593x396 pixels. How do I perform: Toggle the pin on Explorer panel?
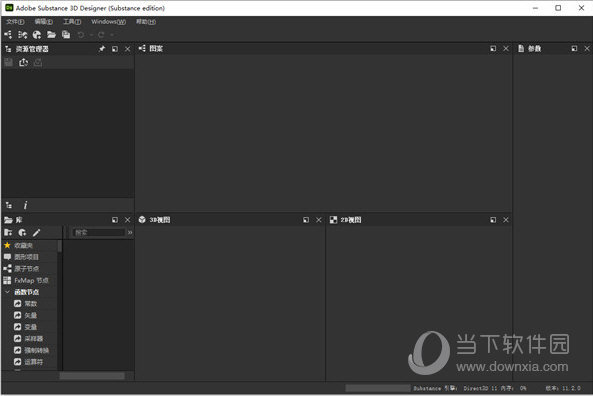(102, 49)
